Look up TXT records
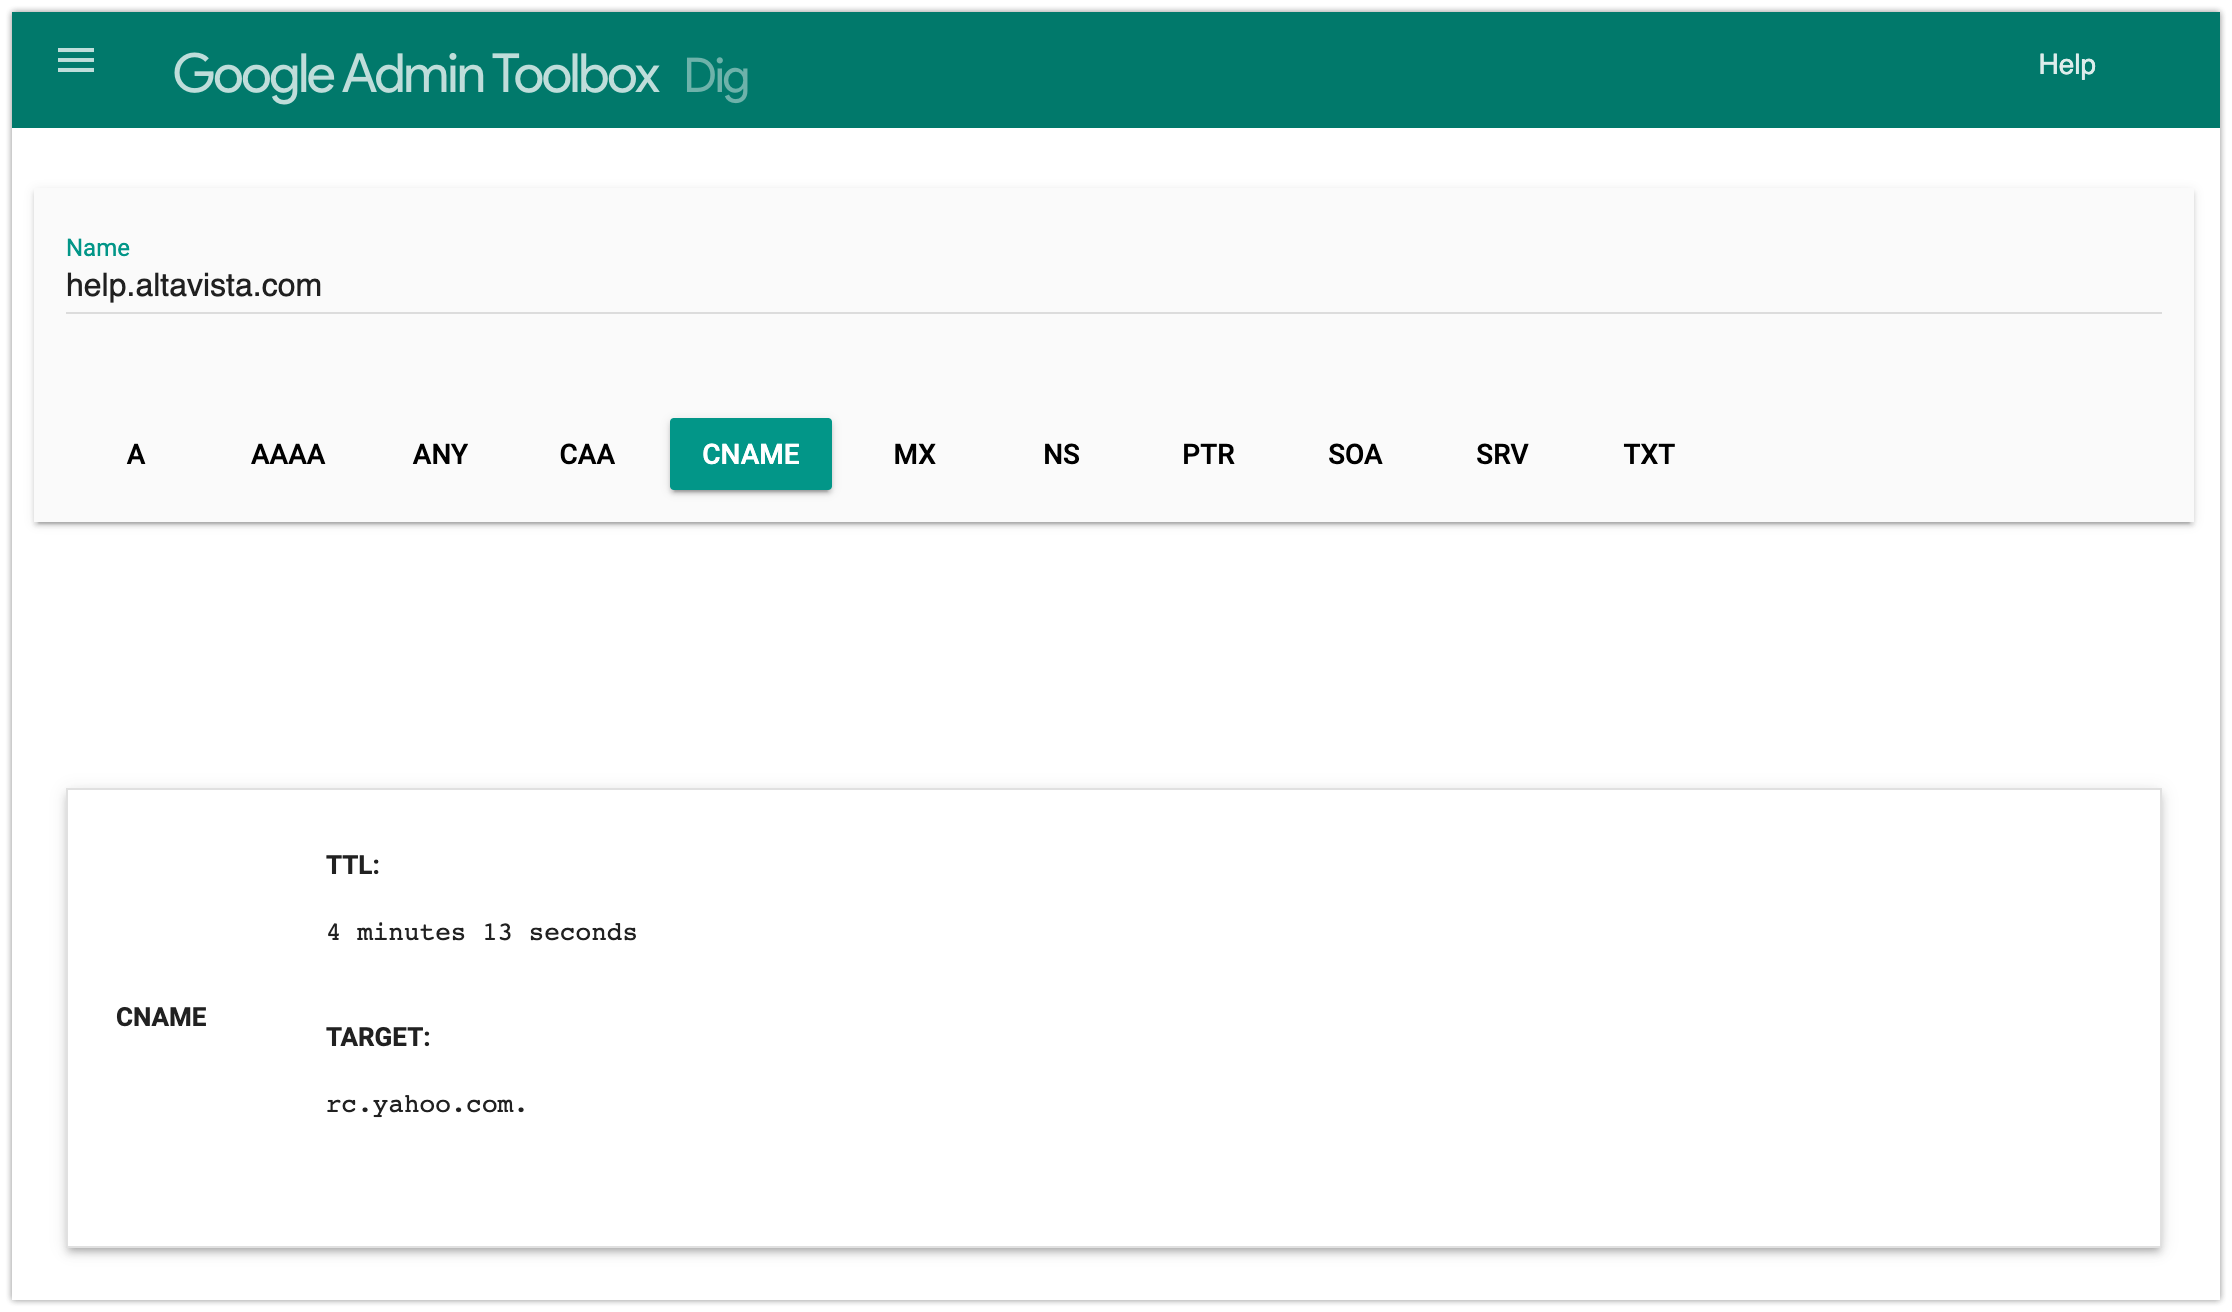Image resolution: width=2232 pixels, height=1312 pixels. coord(1649,455)
